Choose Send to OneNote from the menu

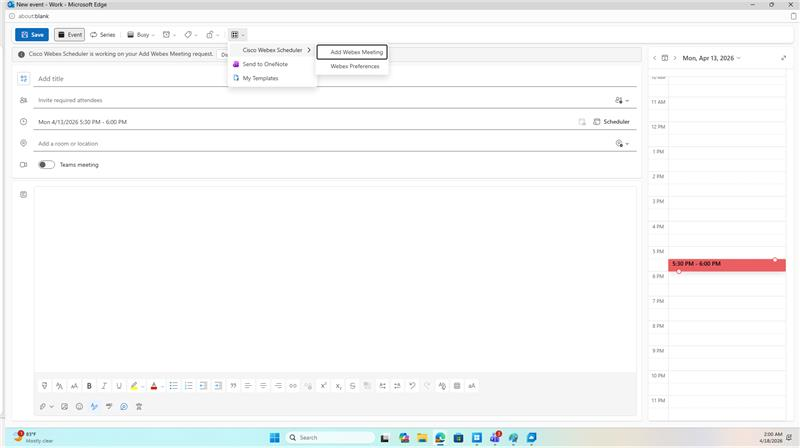point(272,64)
